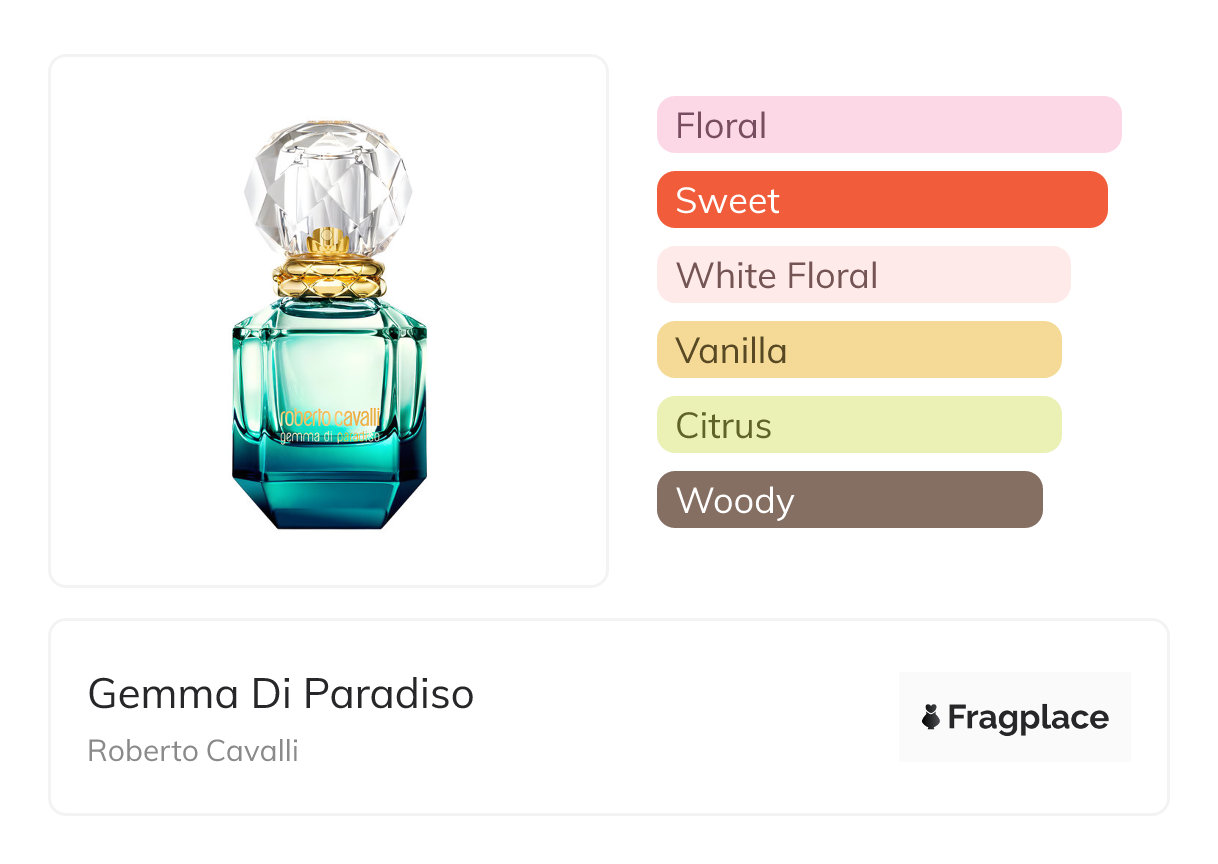Click the dark teal faceted bottle base
The width and height of the screenshot is (1218, 864).
click(x=329, y=495)
